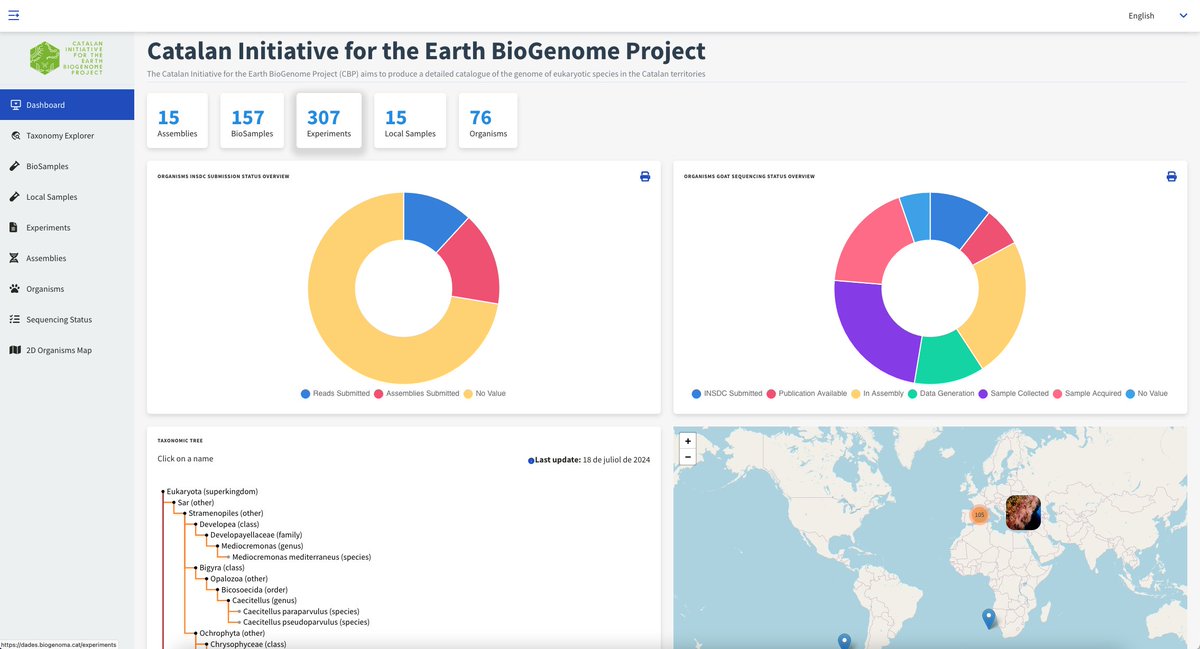Open Local Samples in the sidebar
Image resolution: width=1200 pixels, height=649 pixels.
pos(67,197)
